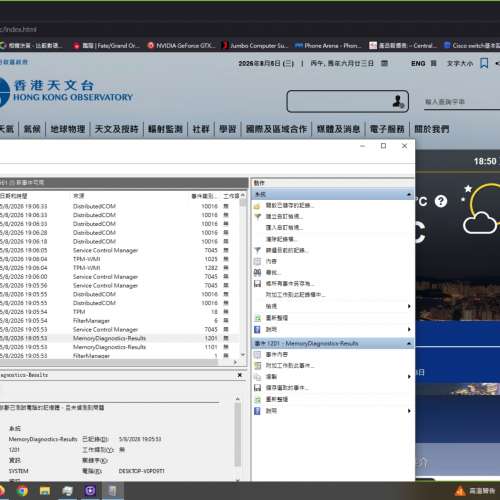The width and height of the screenshot is (500, 500).
Task: Open the Jumbo Computer bookmark
Action: pyautogui.click(x=255, y=45)
